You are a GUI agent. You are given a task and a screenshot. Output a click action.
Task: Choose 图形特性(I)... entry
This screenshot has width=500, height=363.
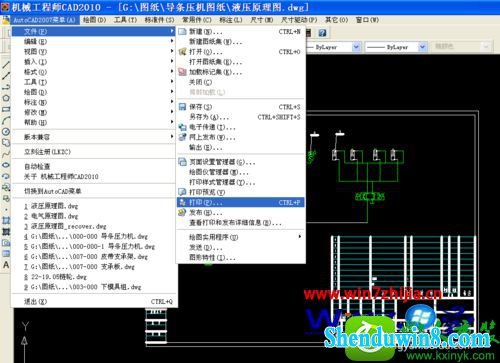tap(240, 257)
